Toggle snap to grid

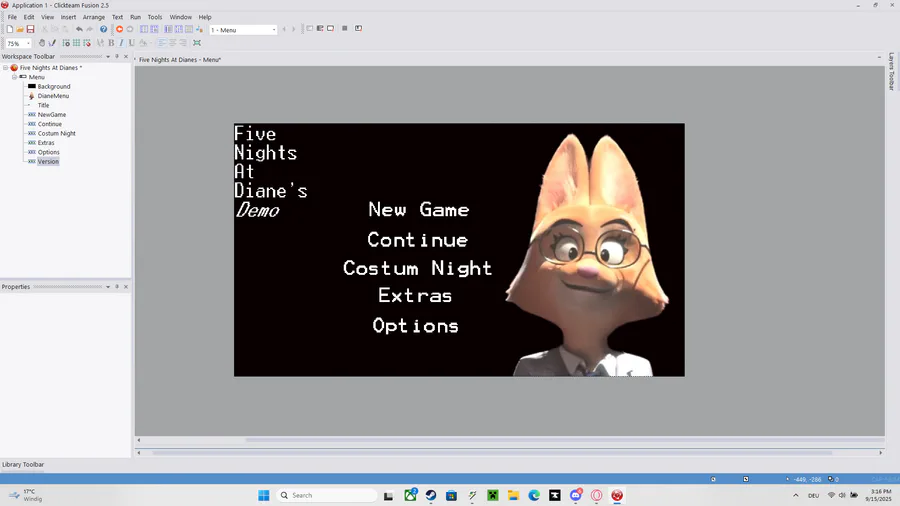[87, 43]
